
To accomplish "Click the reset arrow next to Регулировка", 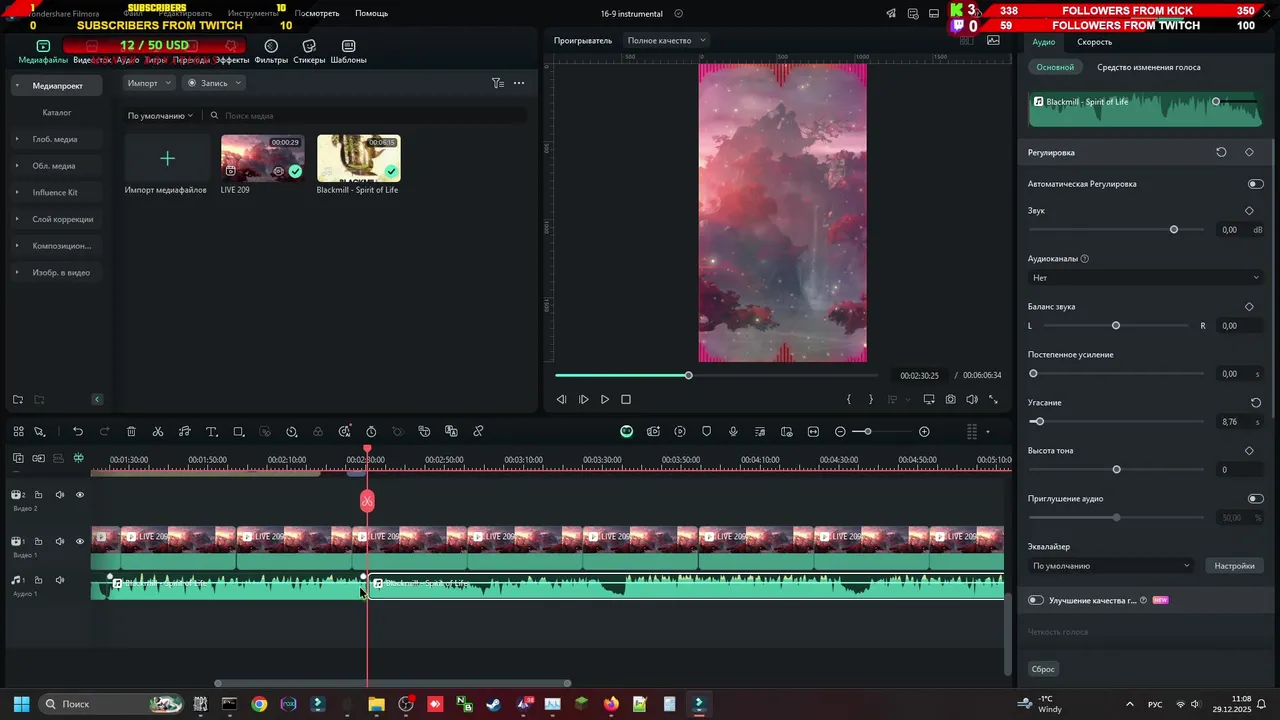I will click(1221, 152).
